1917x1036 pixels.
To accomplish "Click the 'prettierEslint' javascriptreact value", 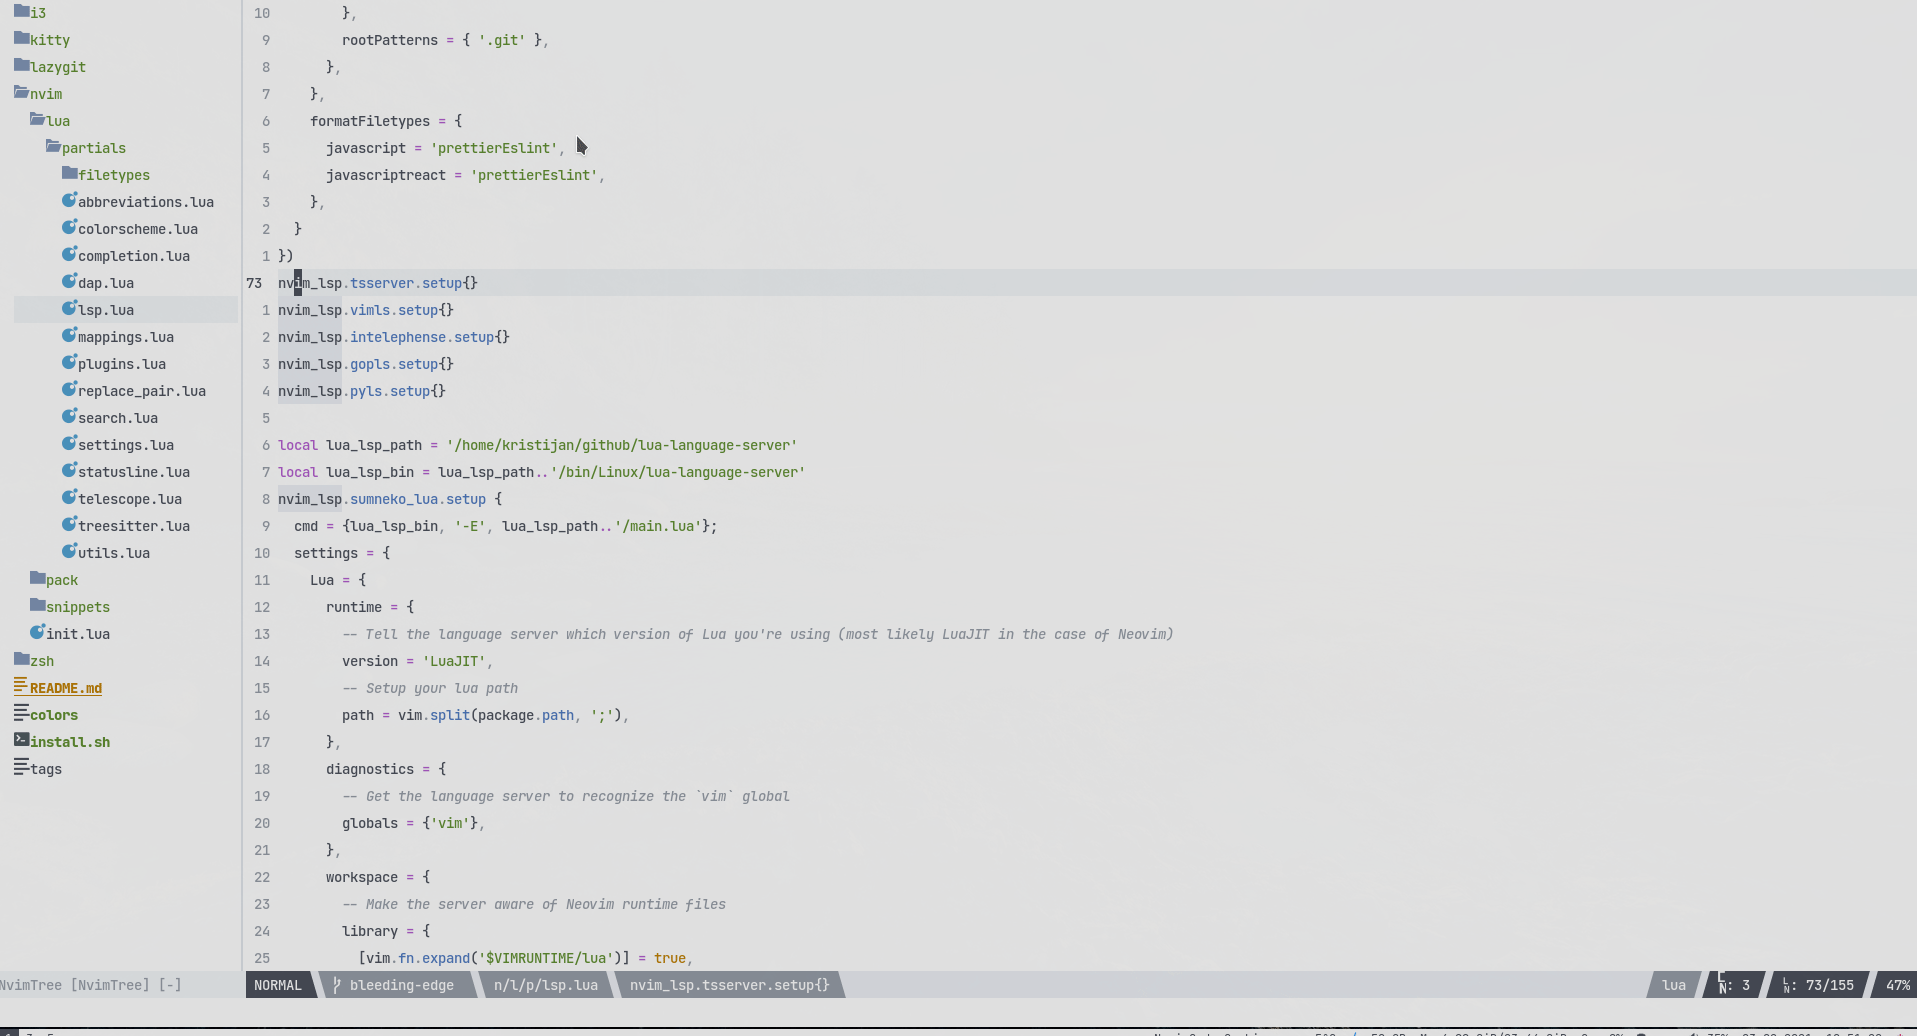I will coord(534,175).
